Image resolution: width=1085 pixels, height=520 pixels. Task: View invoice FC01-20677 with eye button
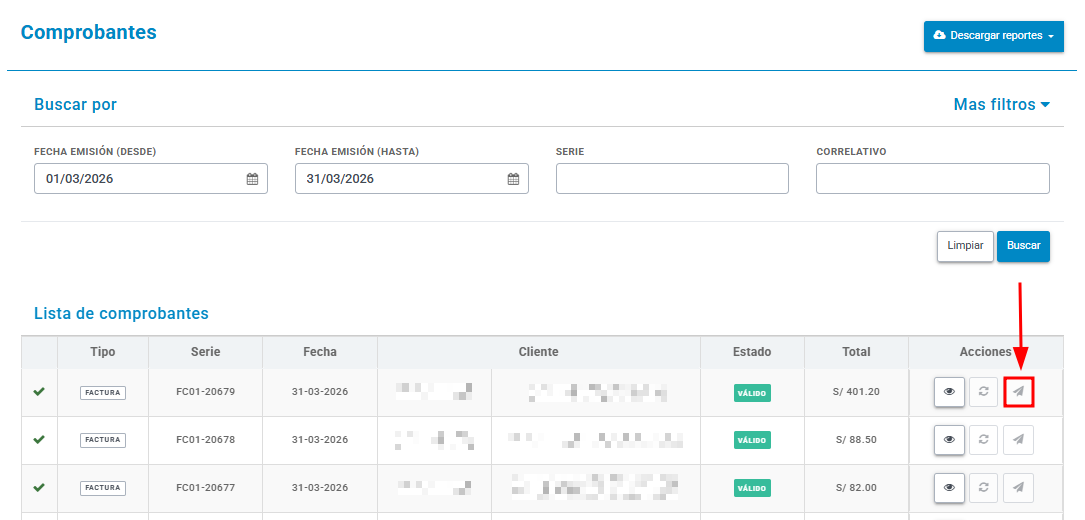pyautogui.click(x=949, y=487)
